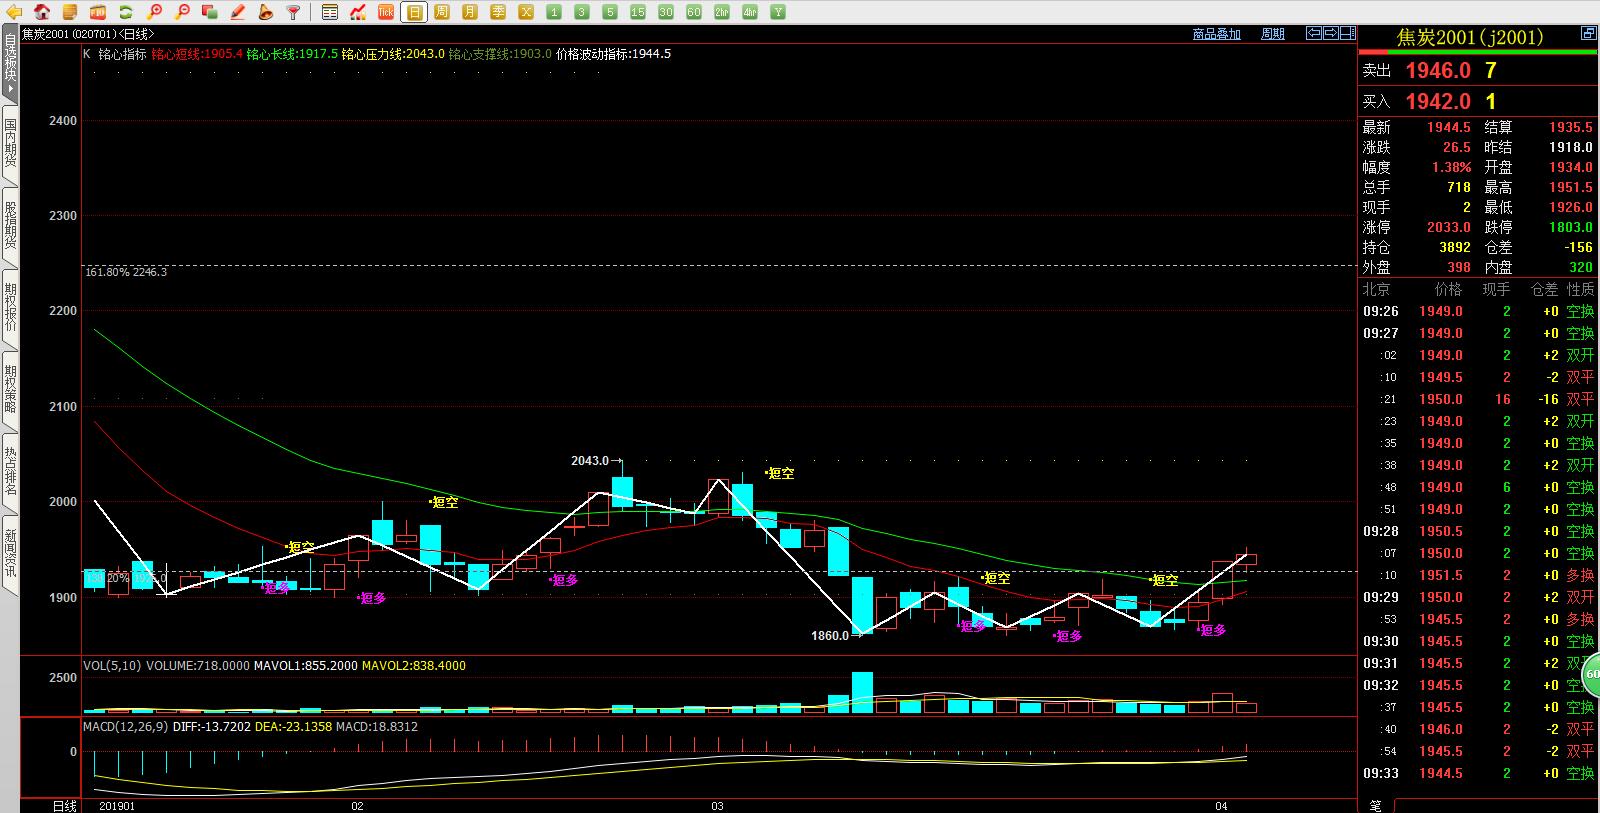Select the Tick chart period
Screen dimensions: 1600x813
click(386, 12)
